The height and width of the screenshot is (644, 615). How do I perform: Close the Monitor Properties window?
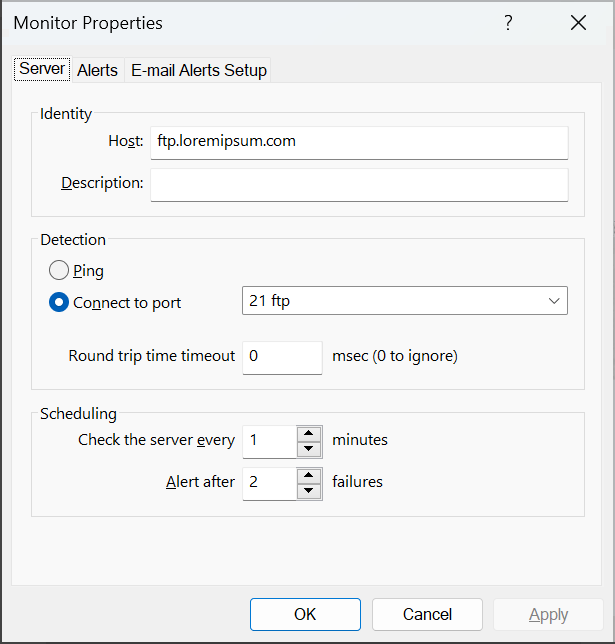578,23
